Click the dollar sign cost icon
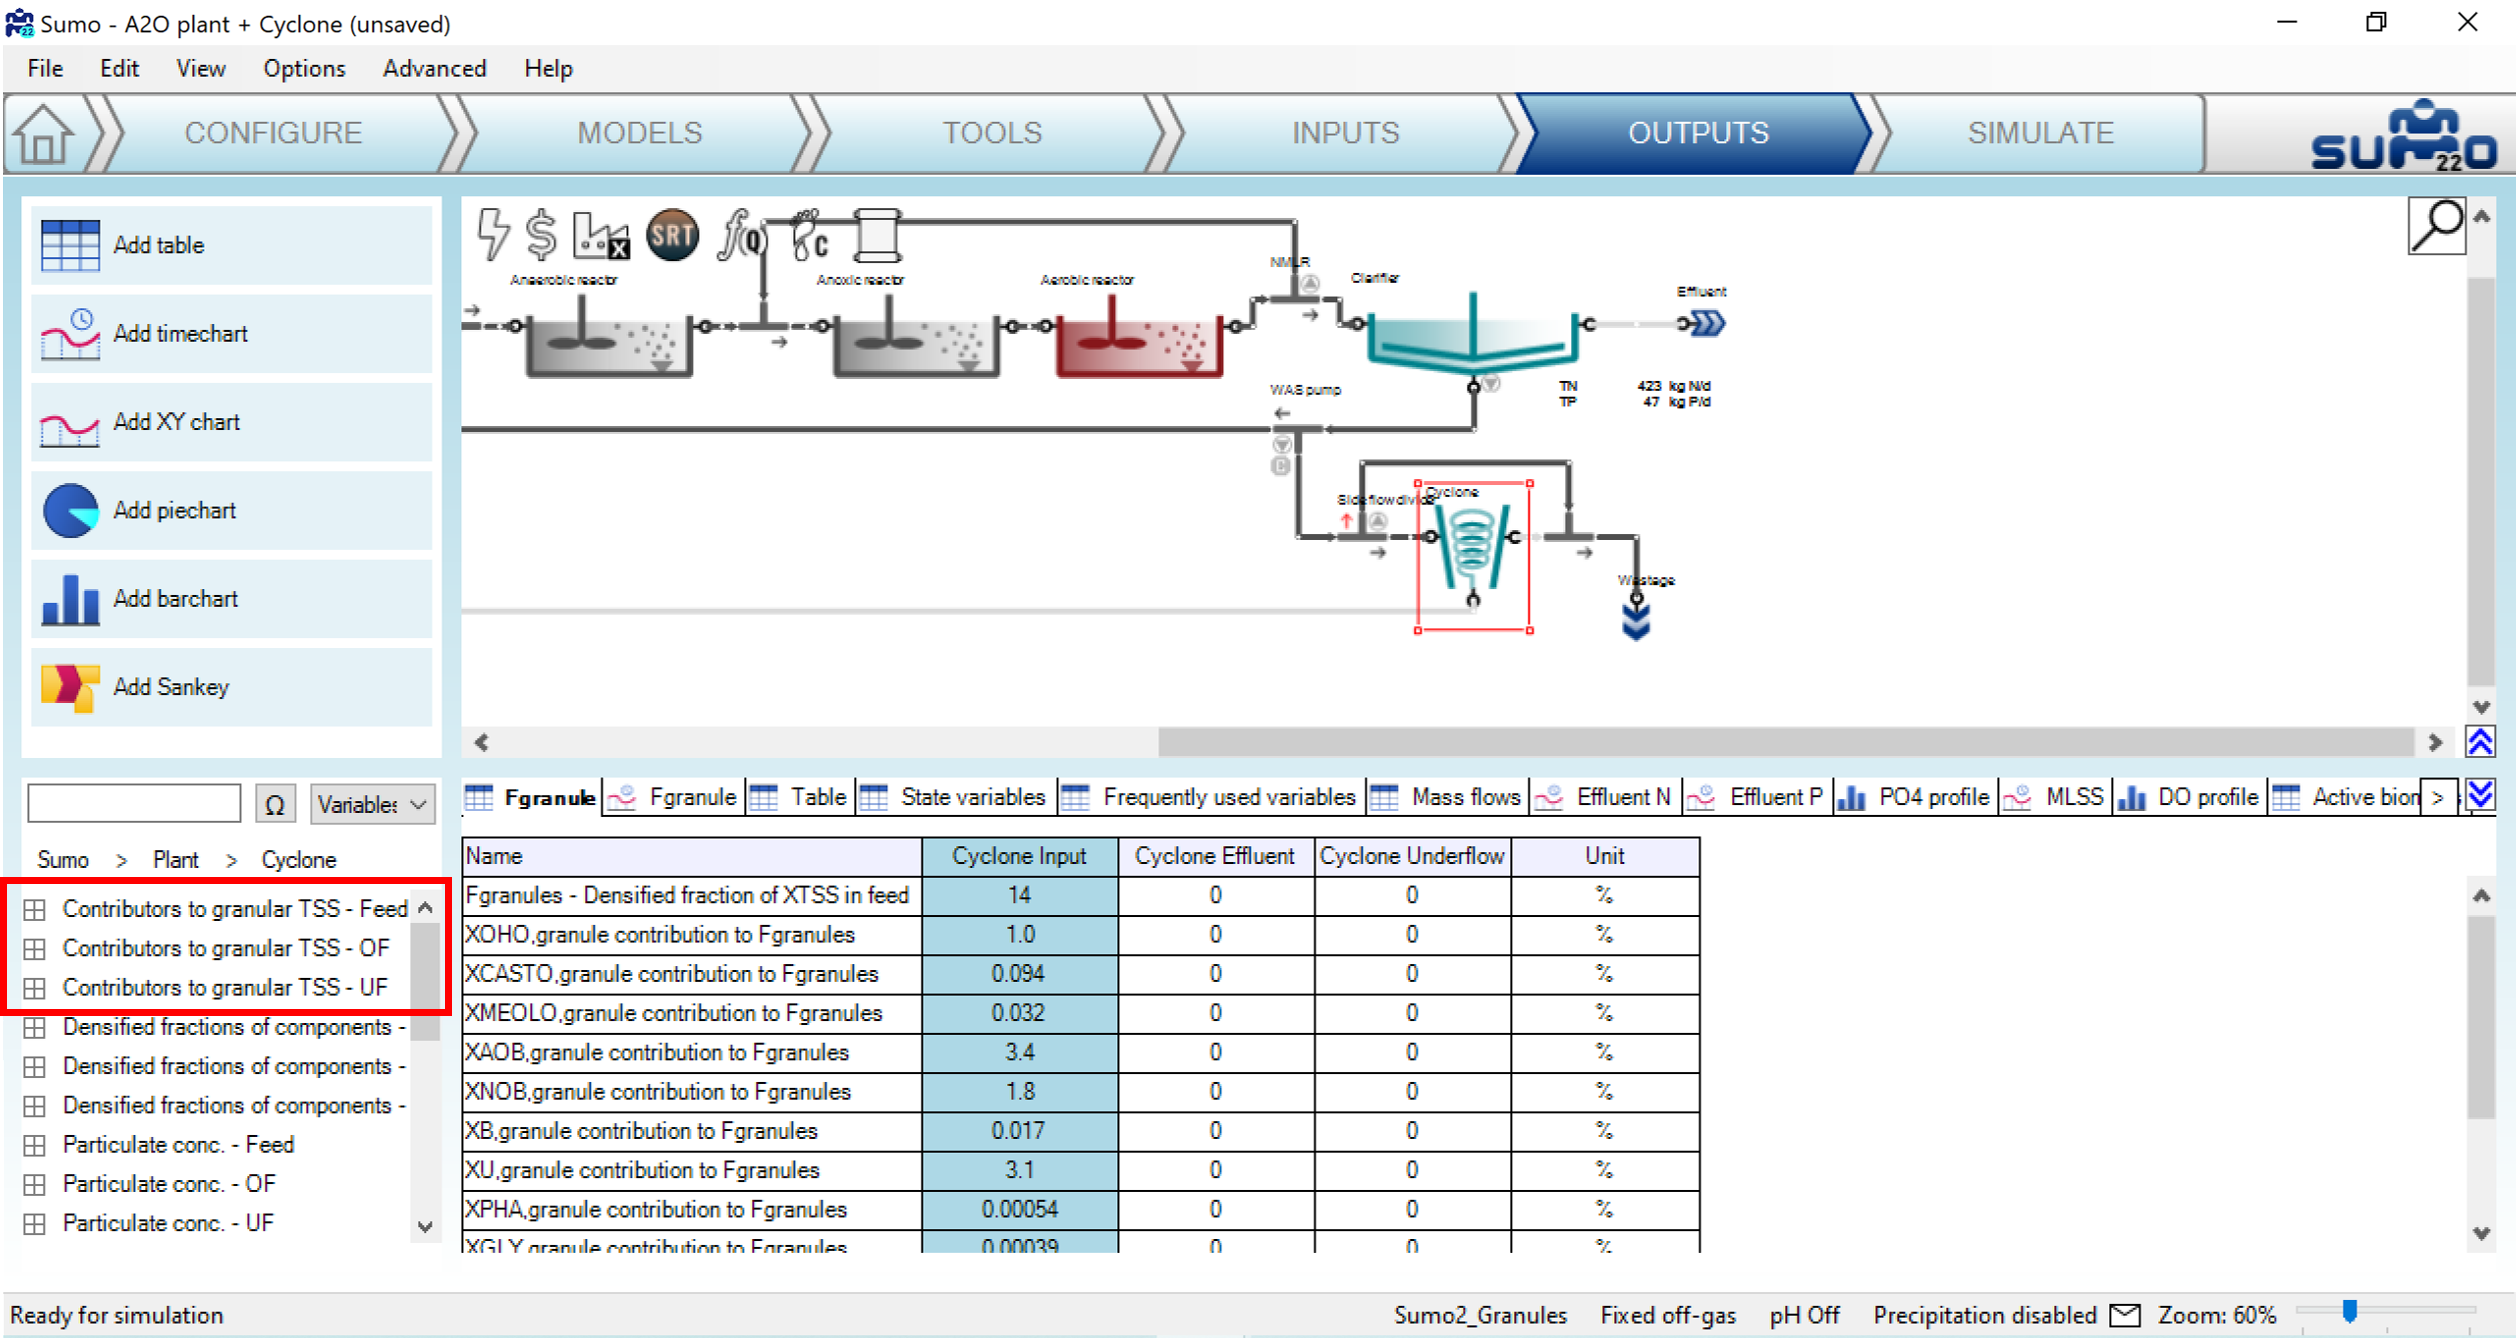The width and height of the screenshot is (2516, 1338). tap(541, 234)
